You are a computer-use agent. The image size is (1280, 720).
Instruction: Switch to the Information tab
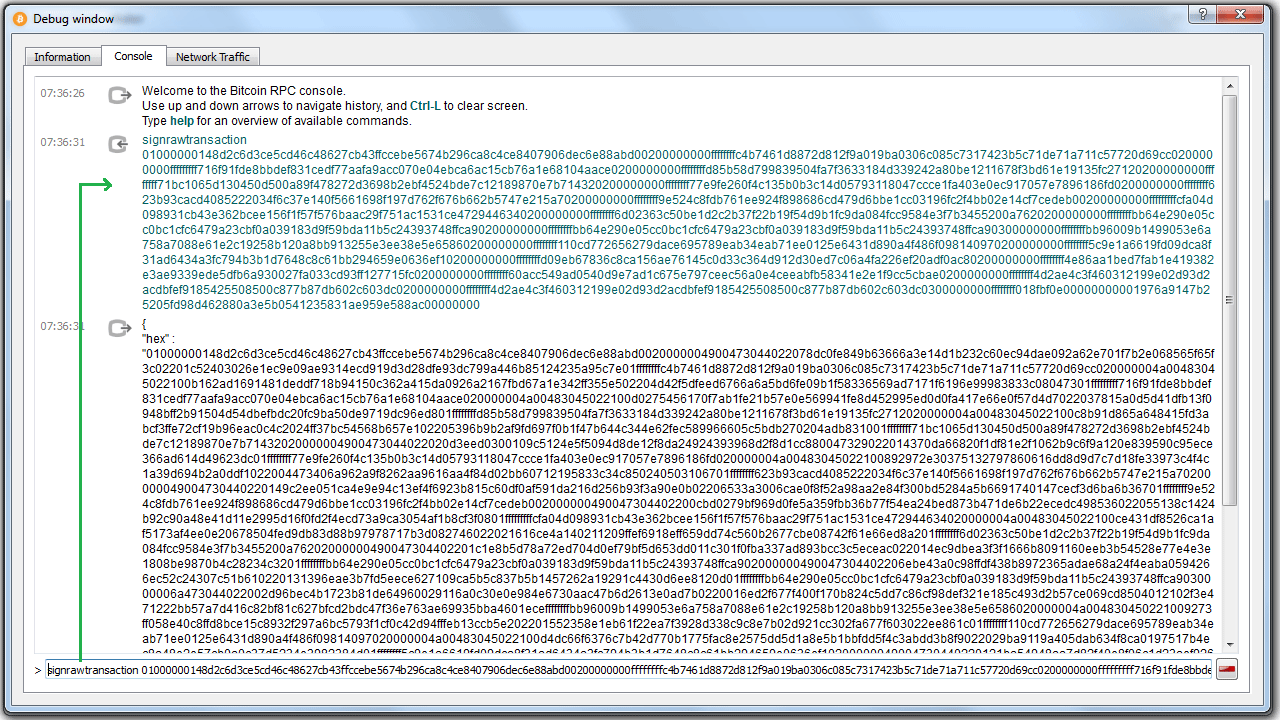(62, 57)
